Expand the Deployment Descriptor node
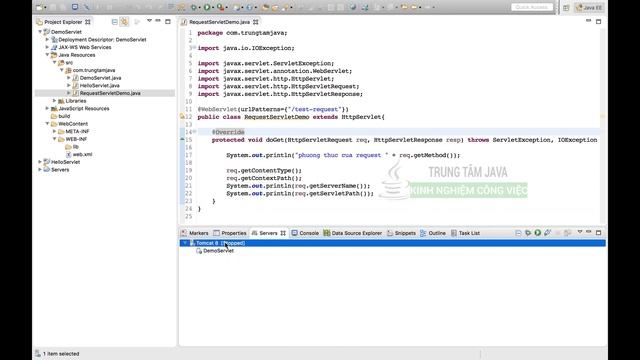Image resolution: width=640 pixels, height=360 pixels. (x=47, y=40)
